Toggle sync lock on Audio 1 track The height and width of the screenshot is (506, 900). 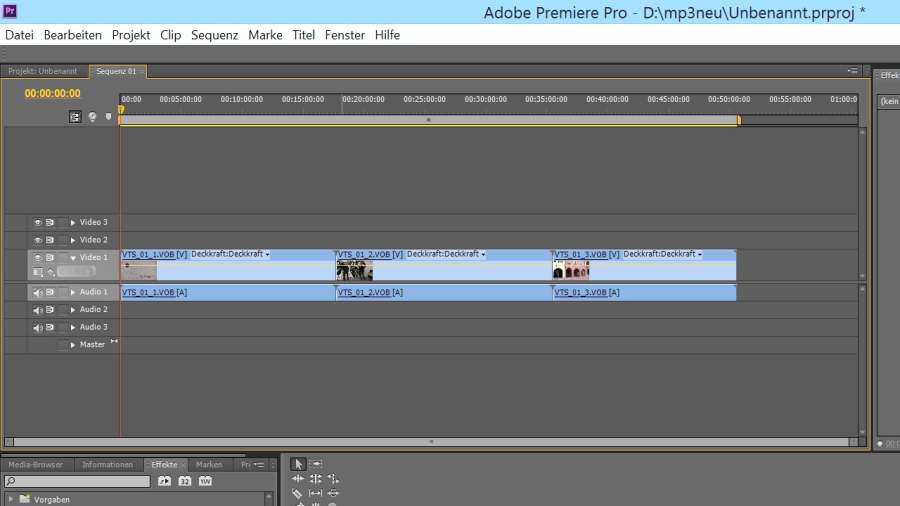[x=50, y=293]
